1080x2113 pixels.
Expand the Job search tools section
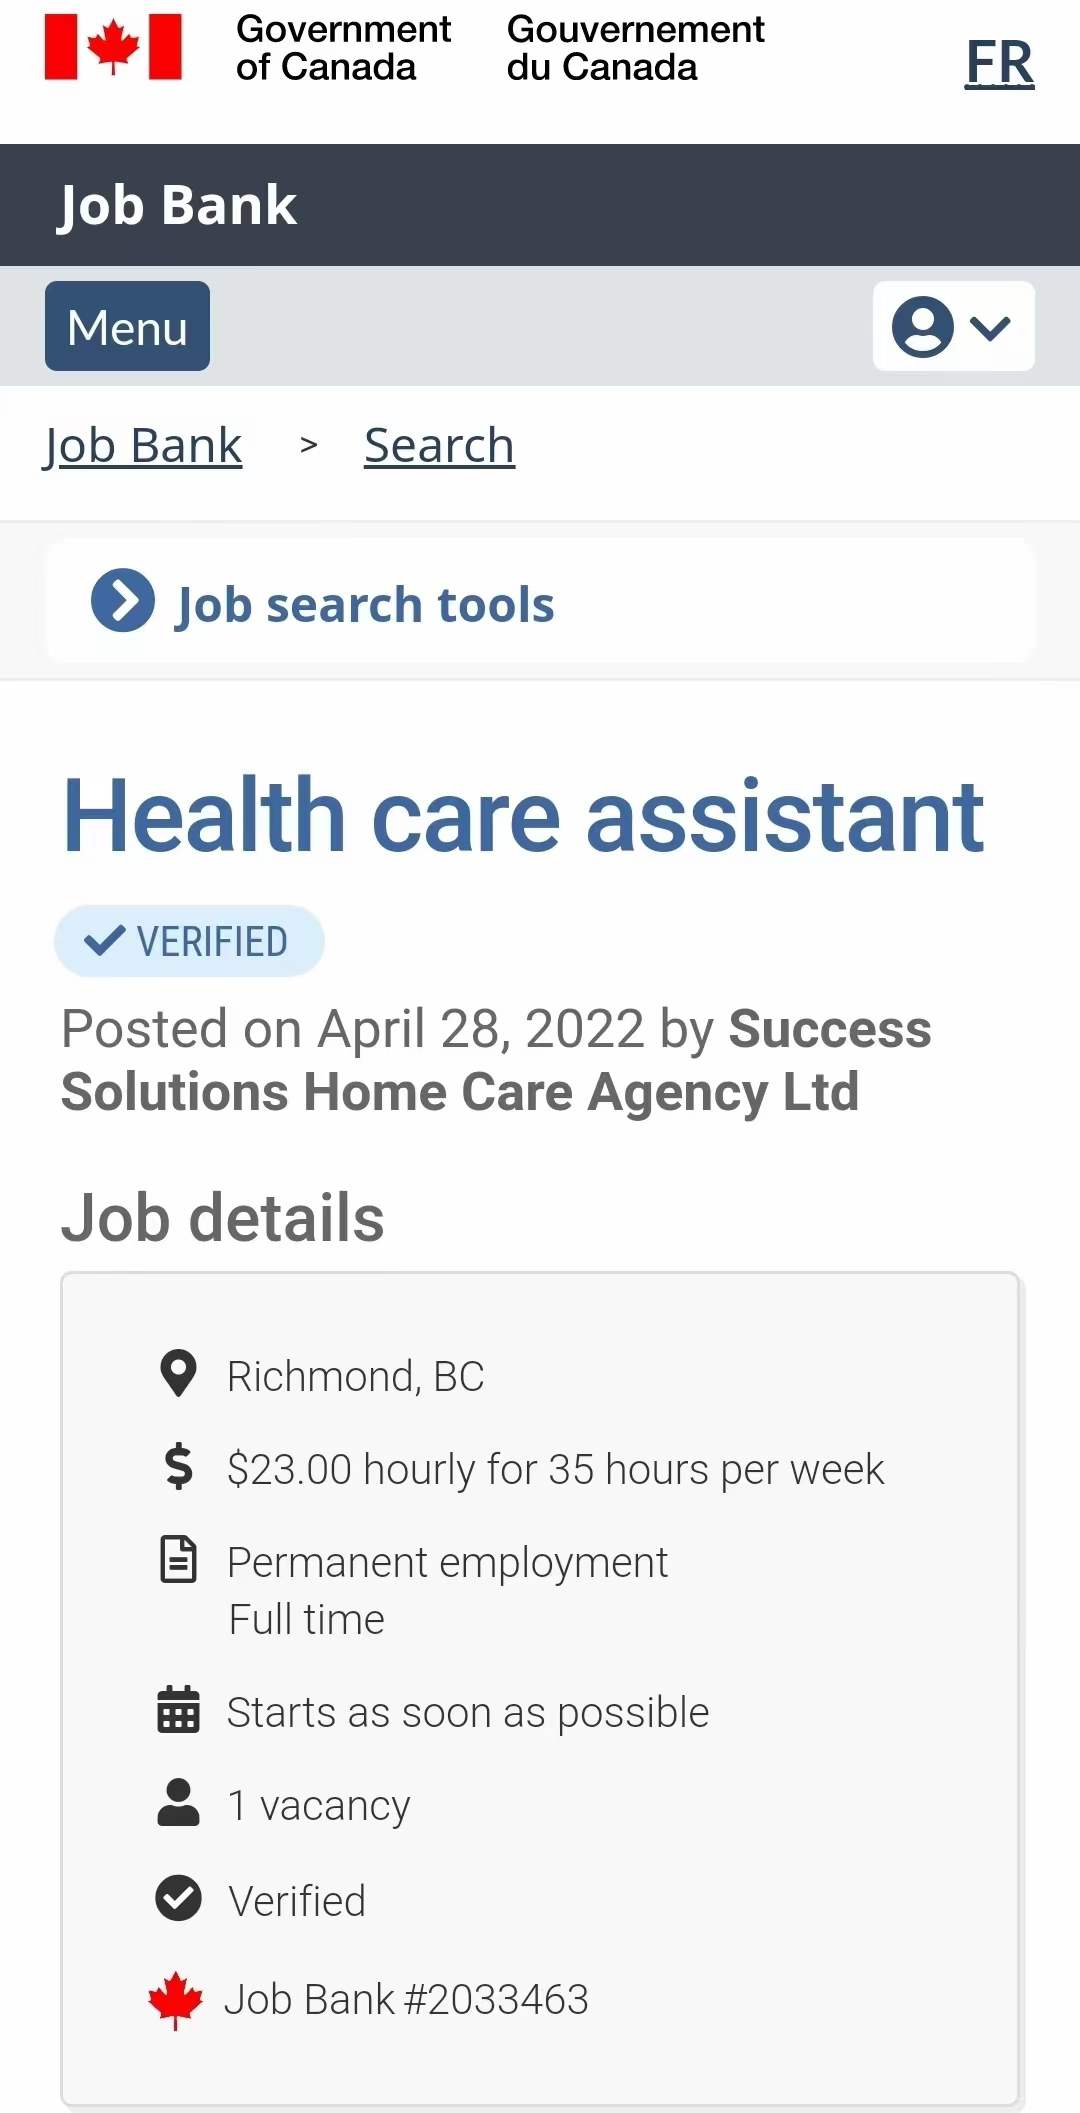tap(540, 602)
